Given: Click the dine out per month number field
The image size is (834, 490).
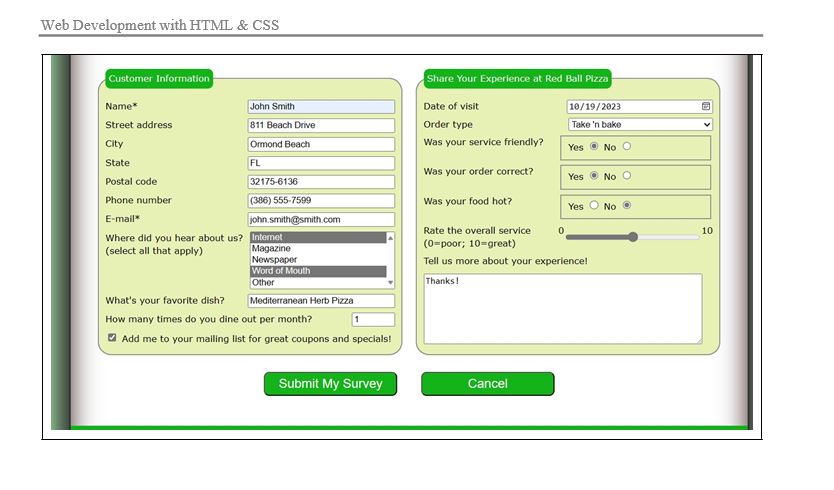Looking at the screenshot, I should [373, 319].
